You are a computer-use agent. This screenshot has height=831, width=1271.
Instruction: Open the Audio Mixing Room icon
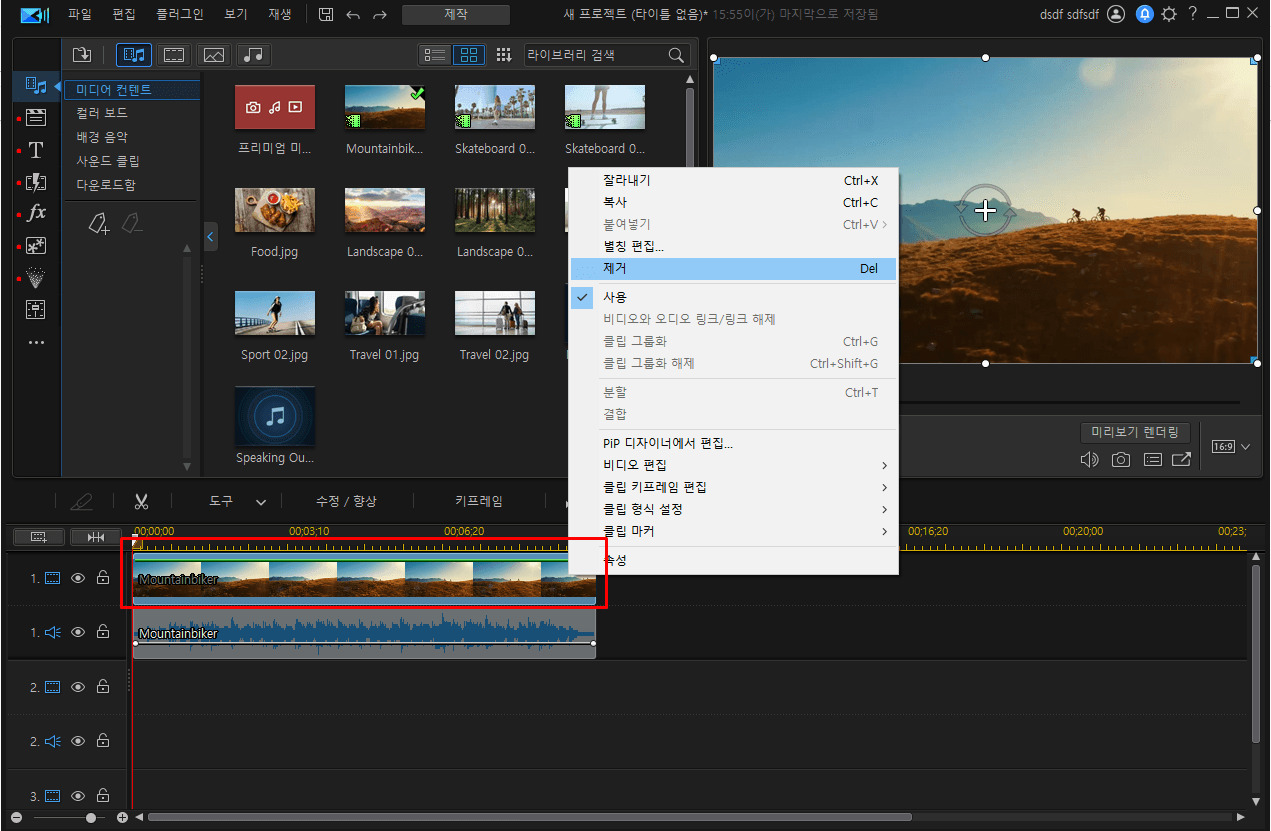click(x=36, y=309)
